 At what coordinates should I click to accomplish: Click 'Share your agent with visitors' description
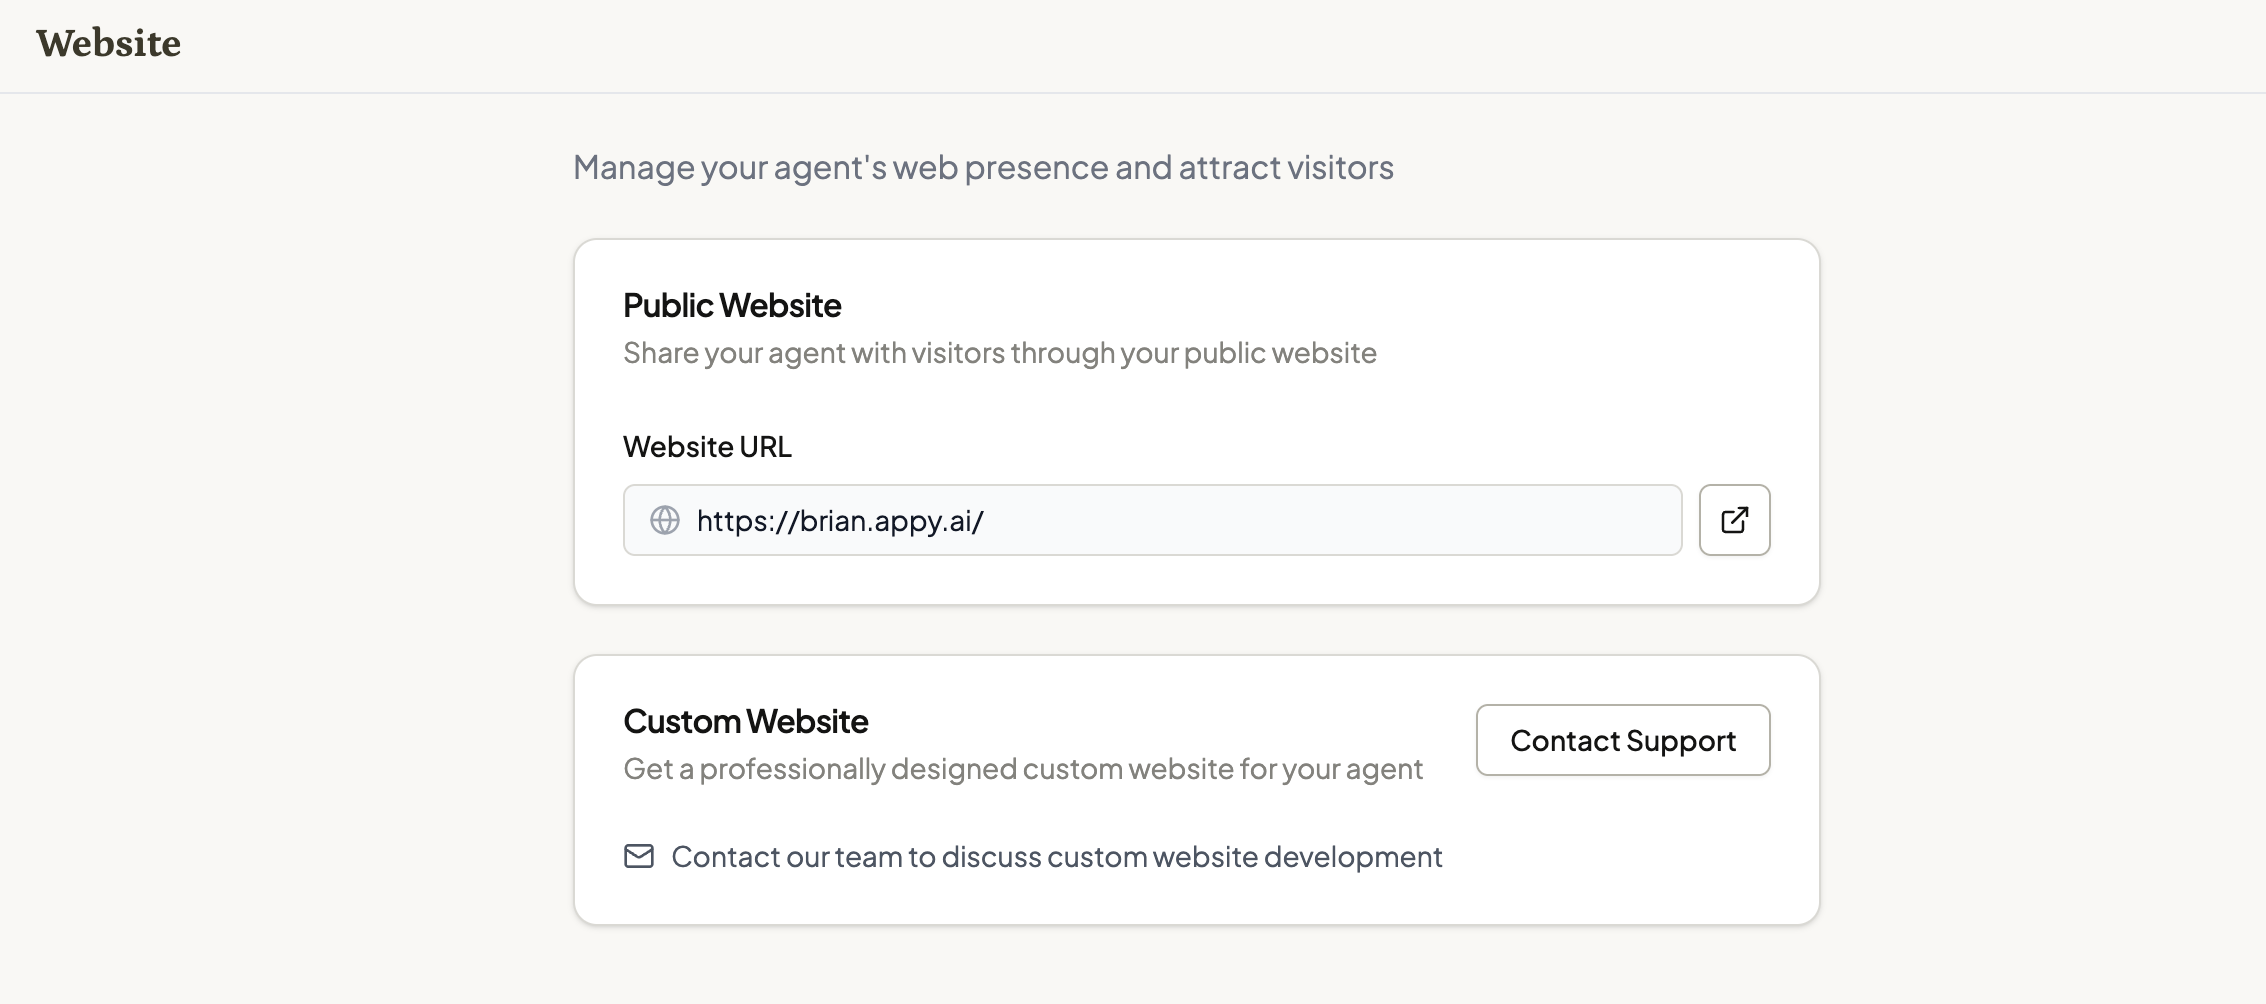1000,353
